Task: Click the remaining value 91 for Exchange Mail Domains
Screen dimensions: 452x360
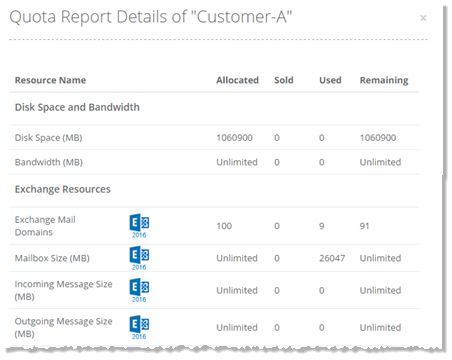Action: 364,226
